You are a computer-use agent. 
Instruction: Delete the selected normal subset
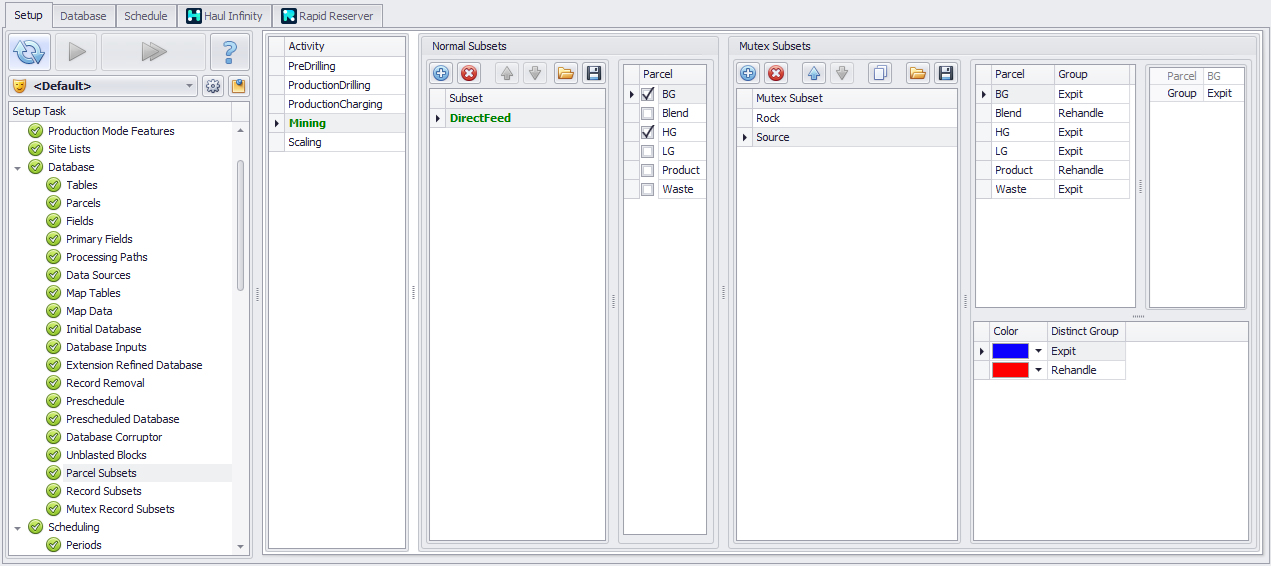(x=469, y=73)
